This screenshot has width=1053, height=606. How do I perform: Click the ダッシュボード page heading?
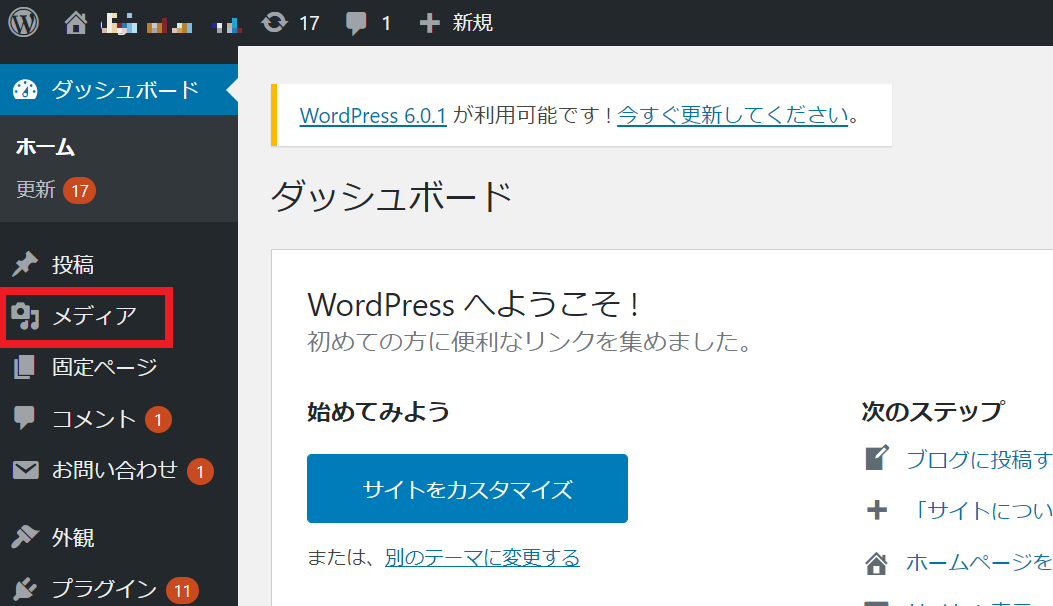point(392,196)
